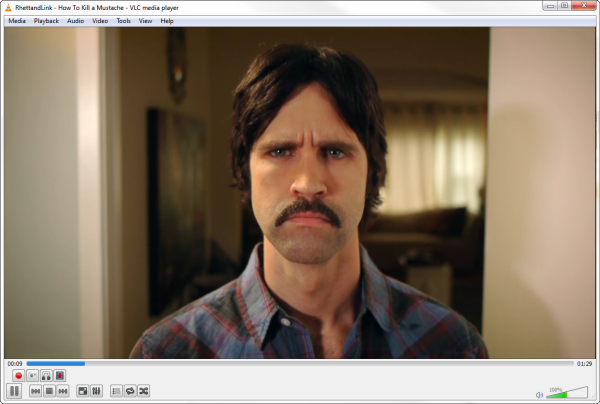Open the Playback menu
Screen dimensions: 600x404
tap(46, 20)
